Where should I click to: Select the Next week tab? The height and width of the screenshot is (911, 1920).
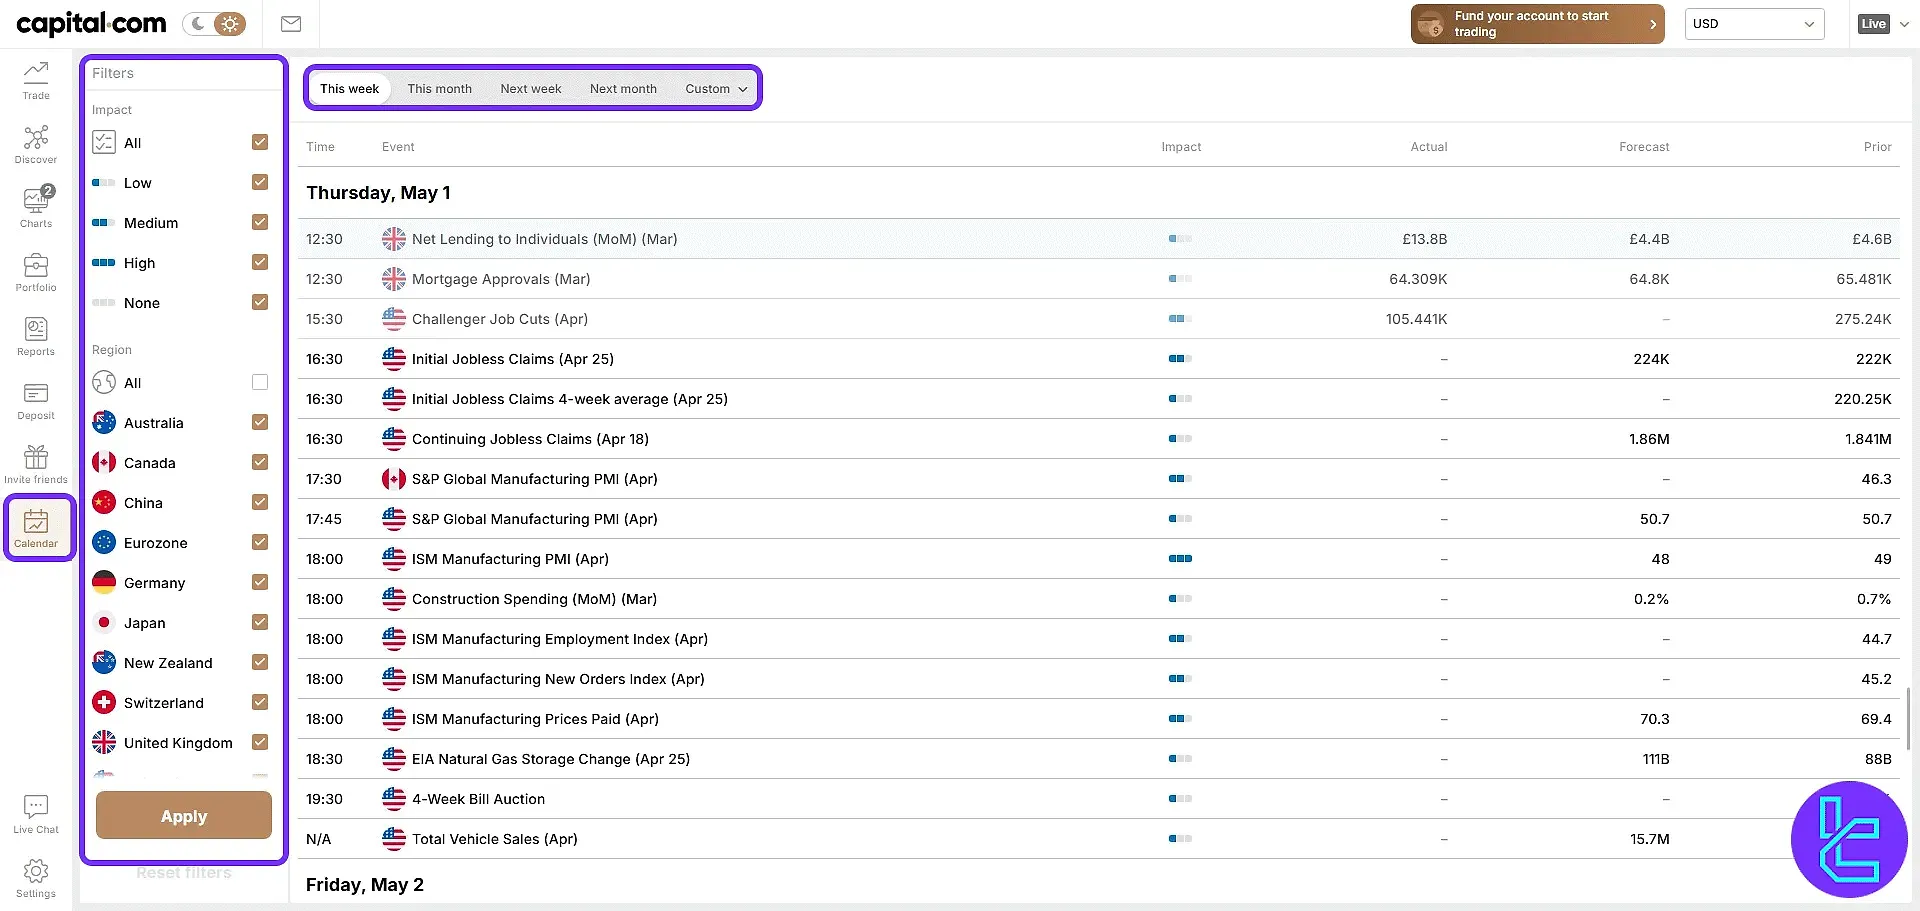(530, 89)
